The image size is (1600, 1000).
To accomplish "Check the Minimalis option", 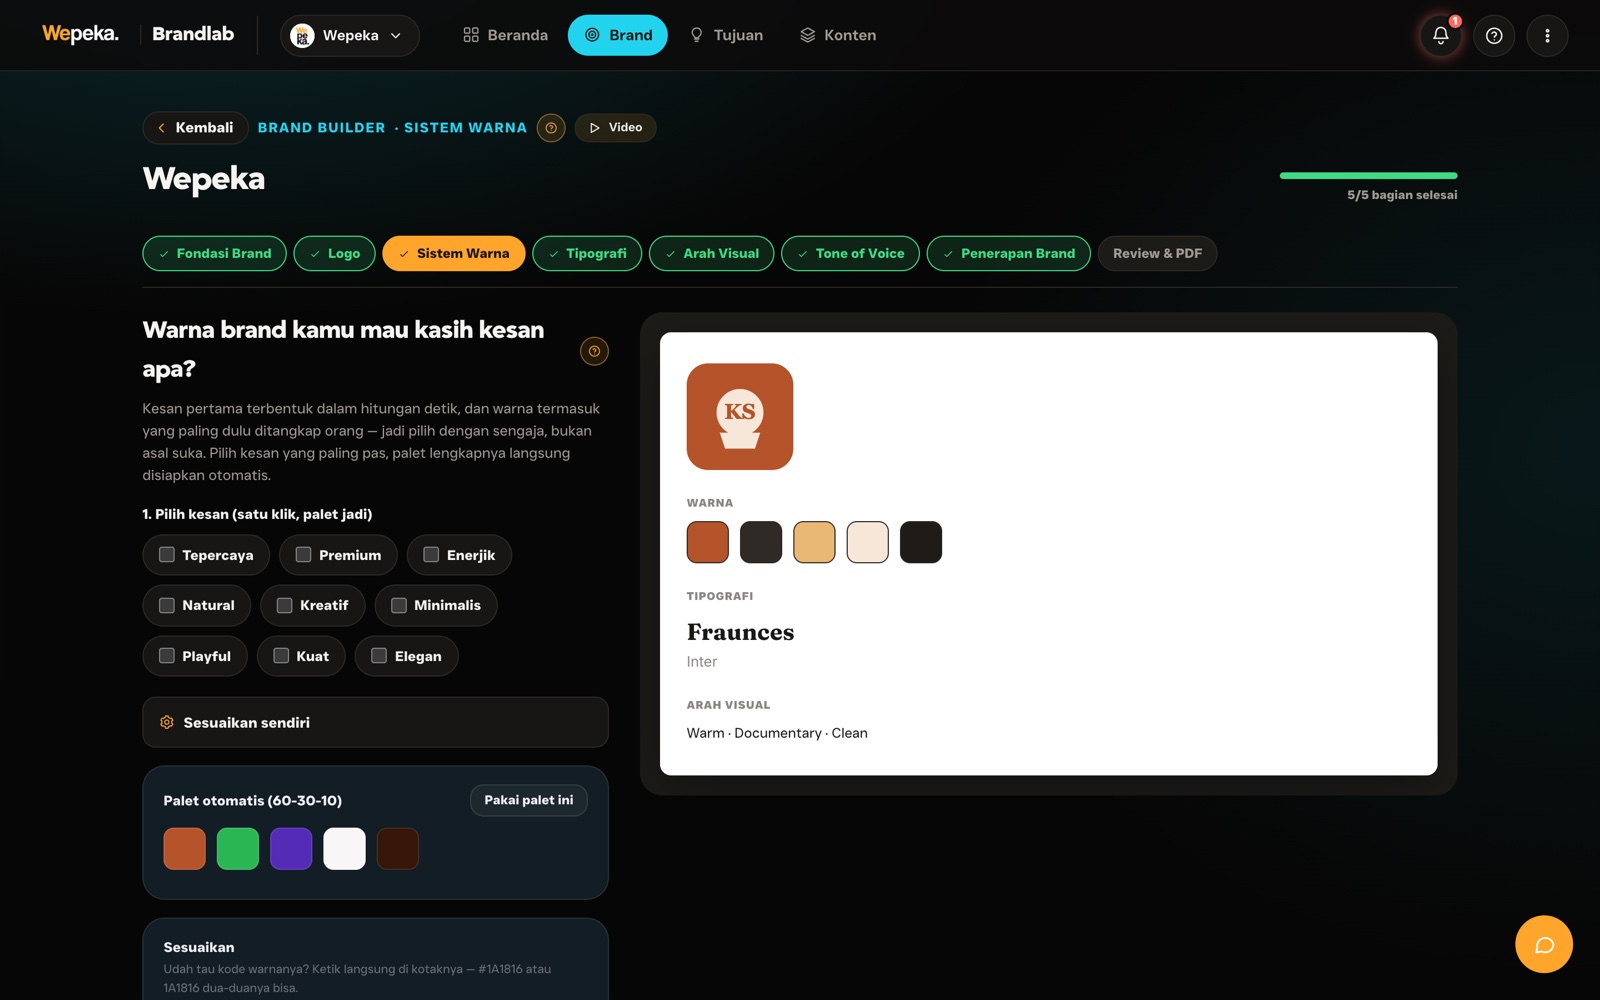I will pos(436,605).
